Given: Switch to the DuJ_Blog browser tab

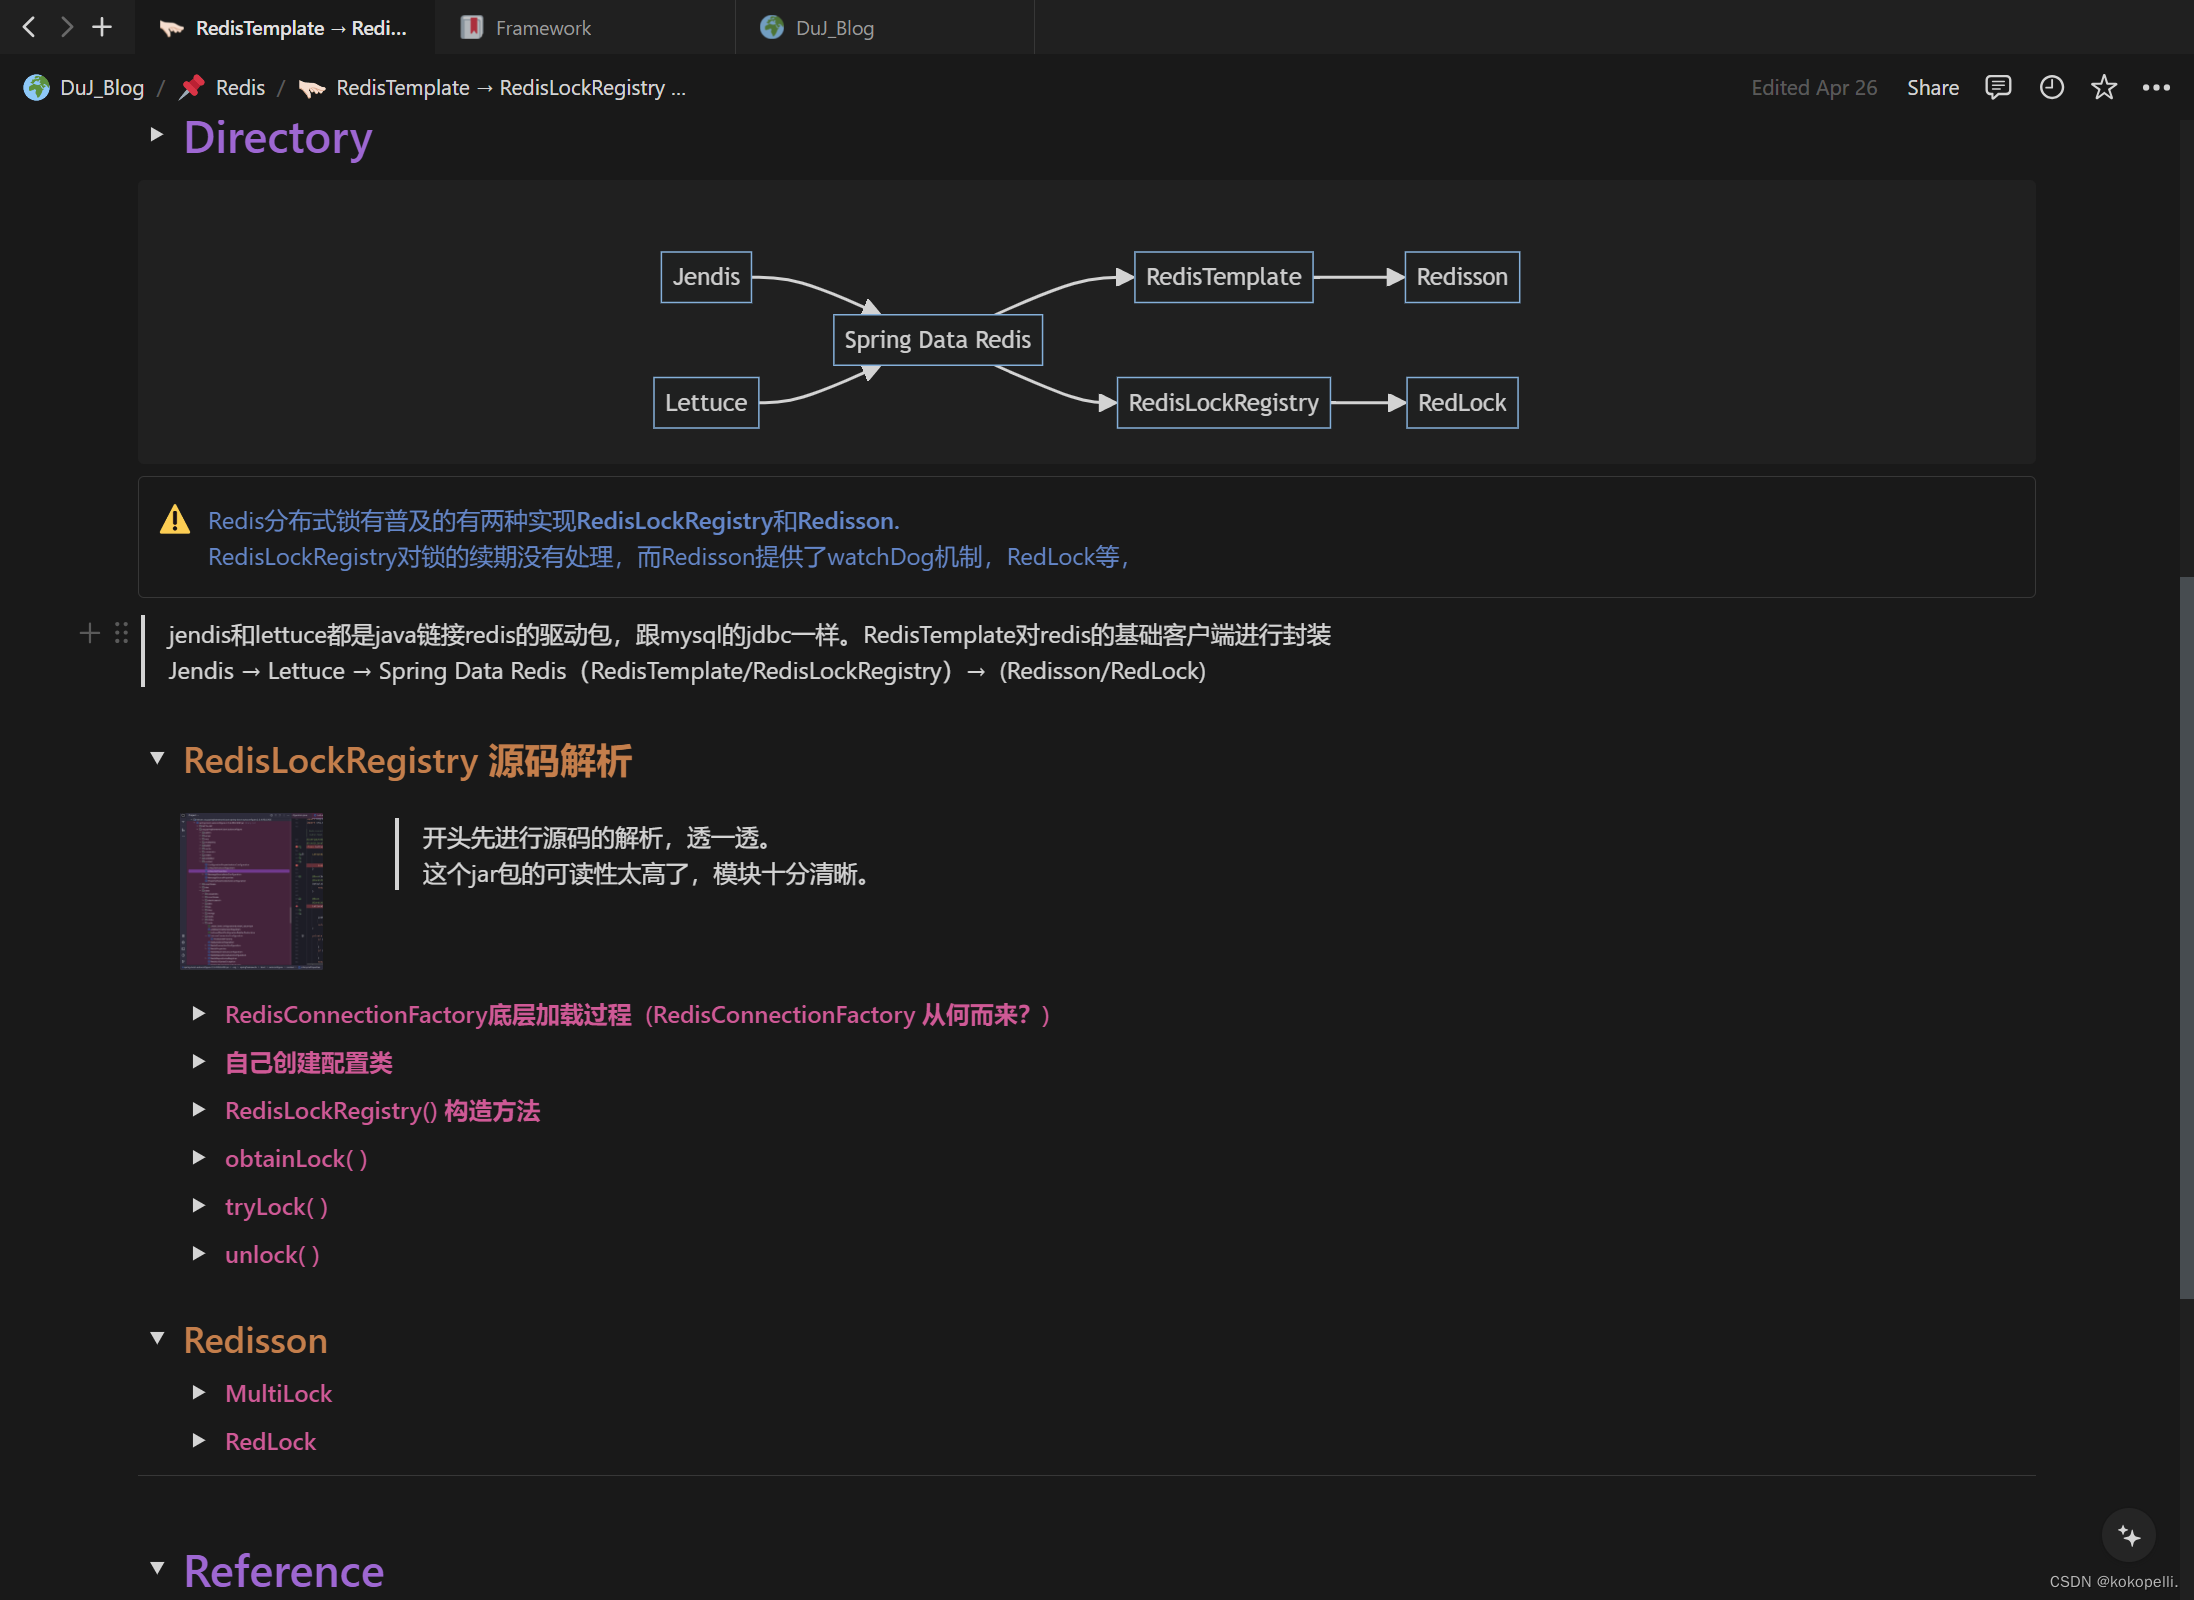Looking at the screenshot, I should 834,27.
